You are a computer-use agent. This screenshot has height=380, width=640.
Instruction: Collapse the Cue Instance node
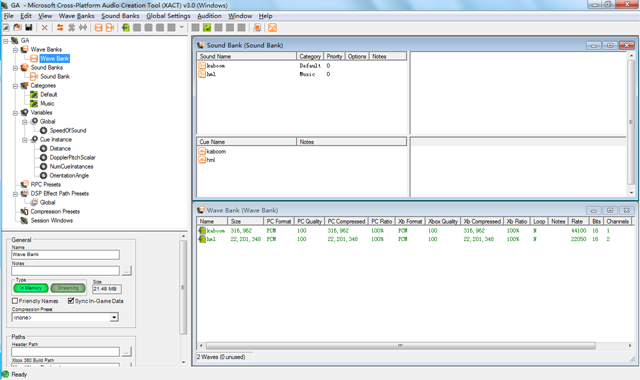pyautogui.click(x=24, y=140)
